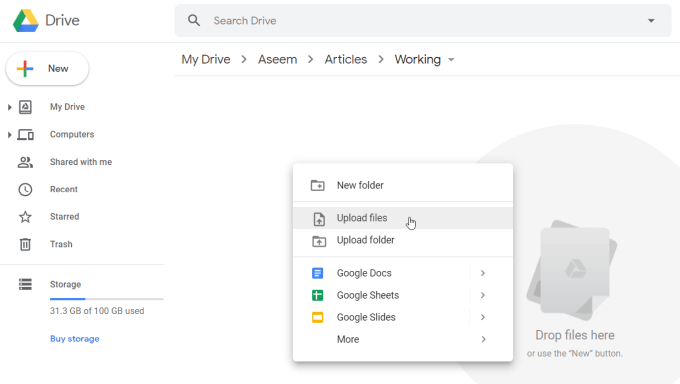Screen dimensions: 680x384
Task: Go to Trash
Action: [x=61, y=244]
